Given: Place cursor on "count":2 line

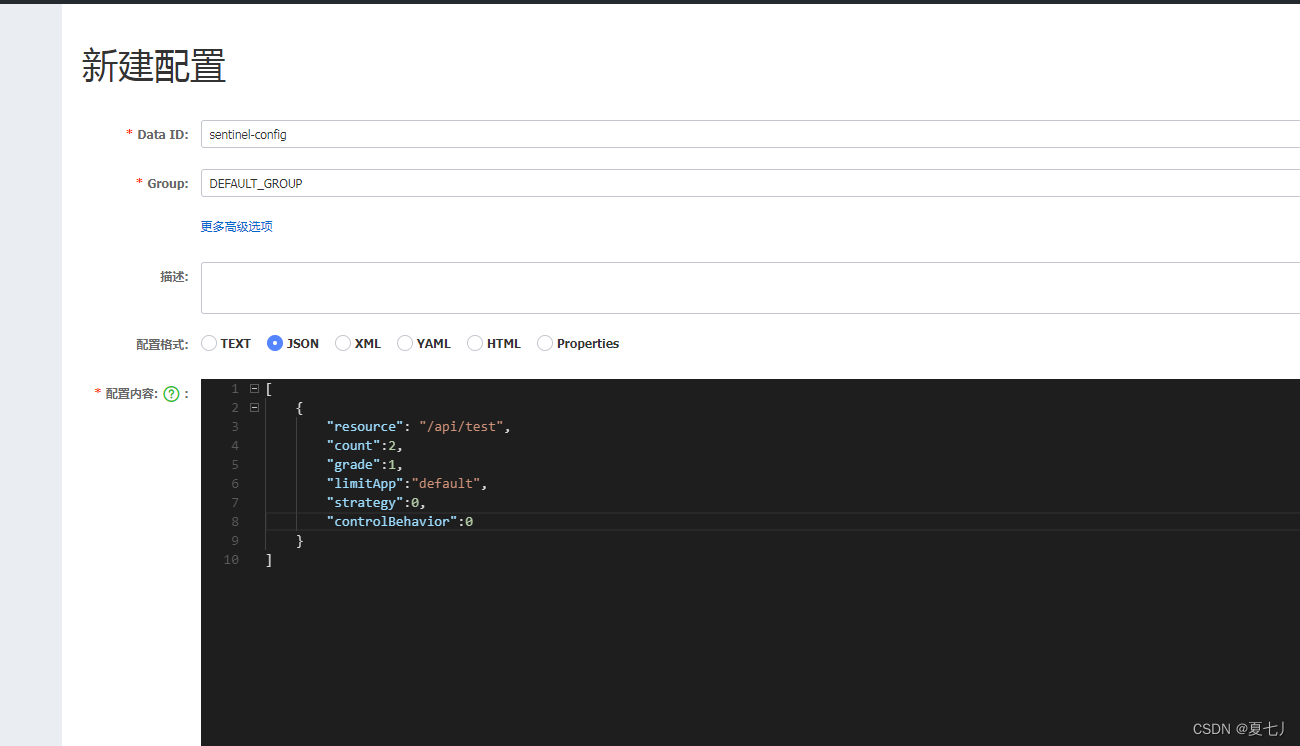Looking at the screenshot, I should click(x=364, y=445).
